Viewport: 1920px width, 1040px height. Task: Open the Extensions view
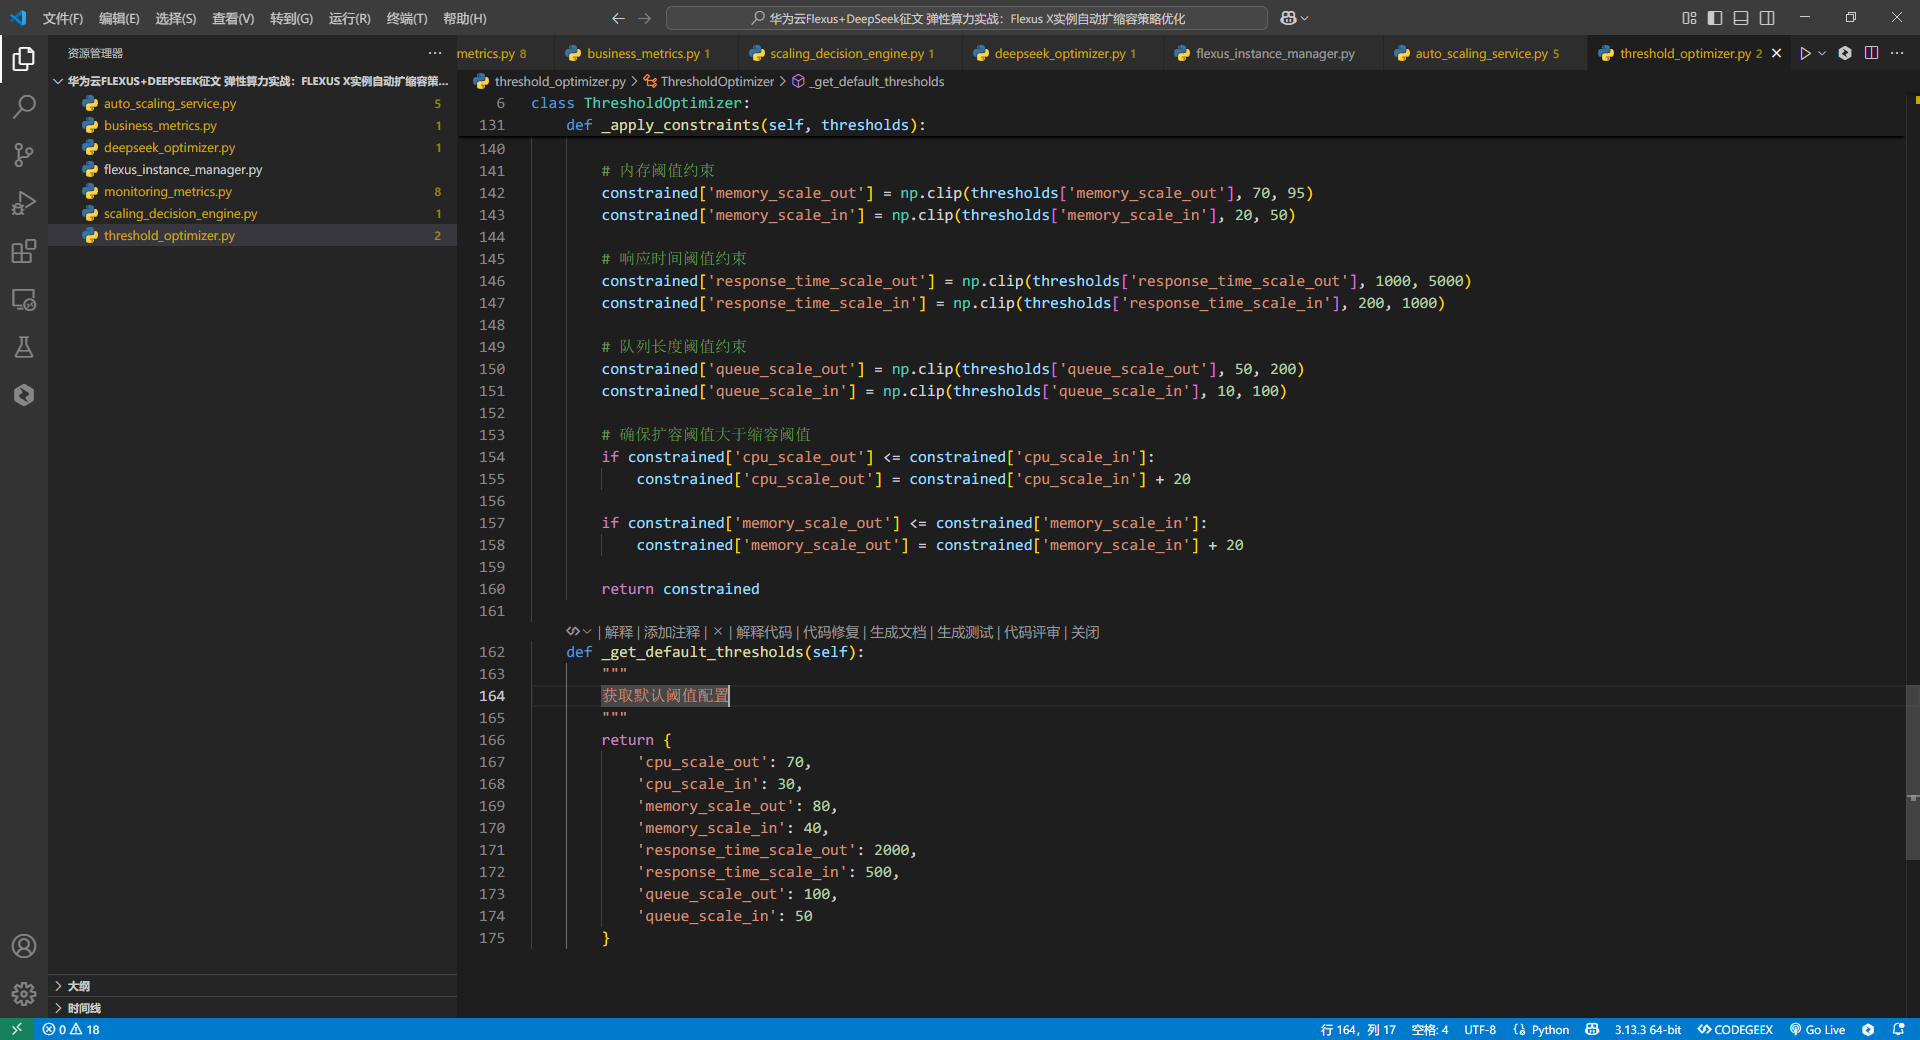click(x=24, y=251)
